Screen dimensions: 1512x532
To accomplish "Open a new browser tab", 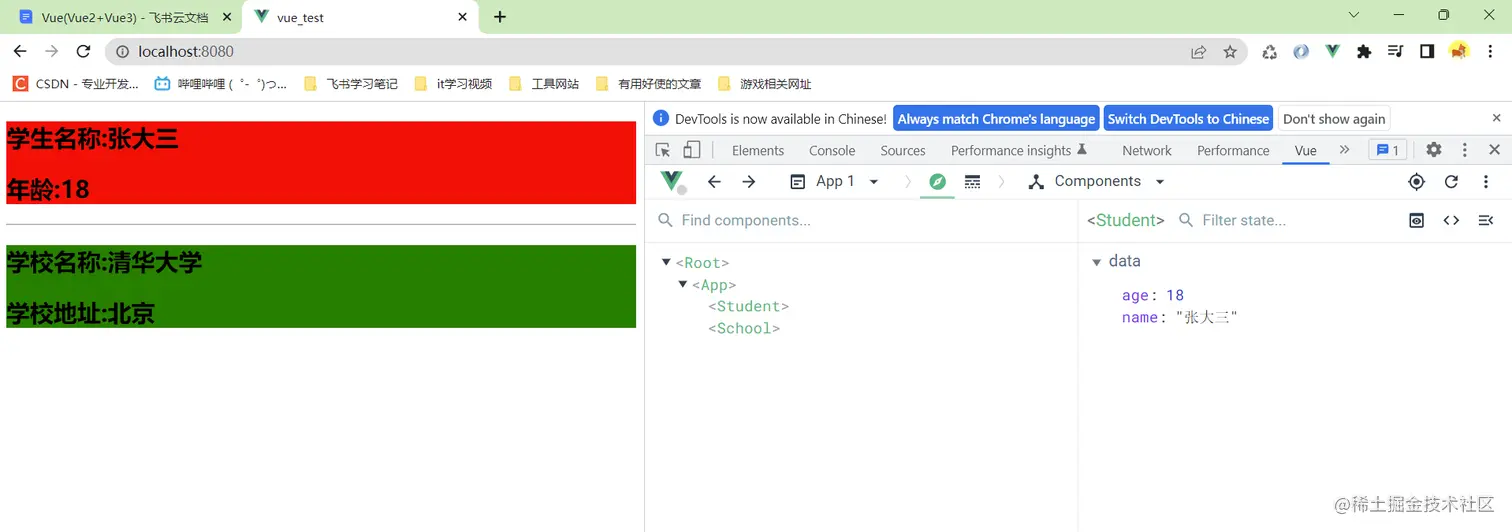I will [500, 17].
